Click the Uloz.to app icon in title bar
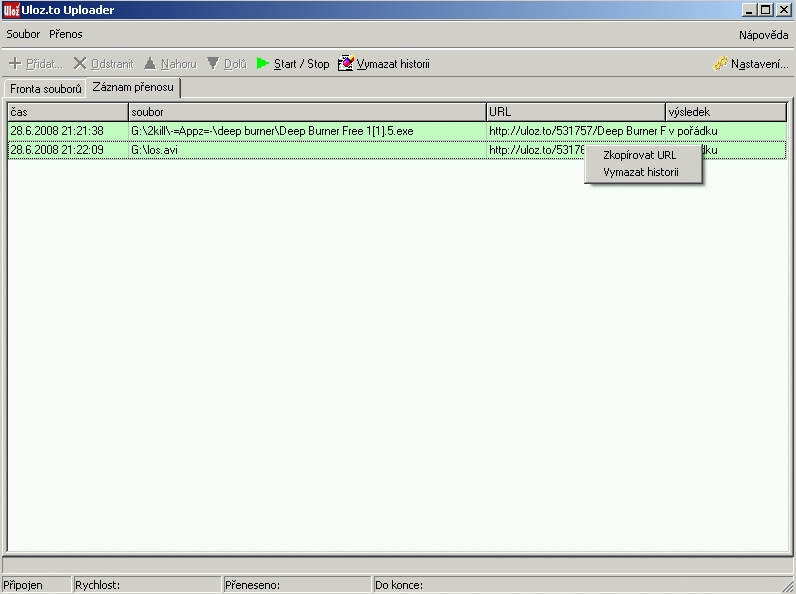 click(11, 10)
